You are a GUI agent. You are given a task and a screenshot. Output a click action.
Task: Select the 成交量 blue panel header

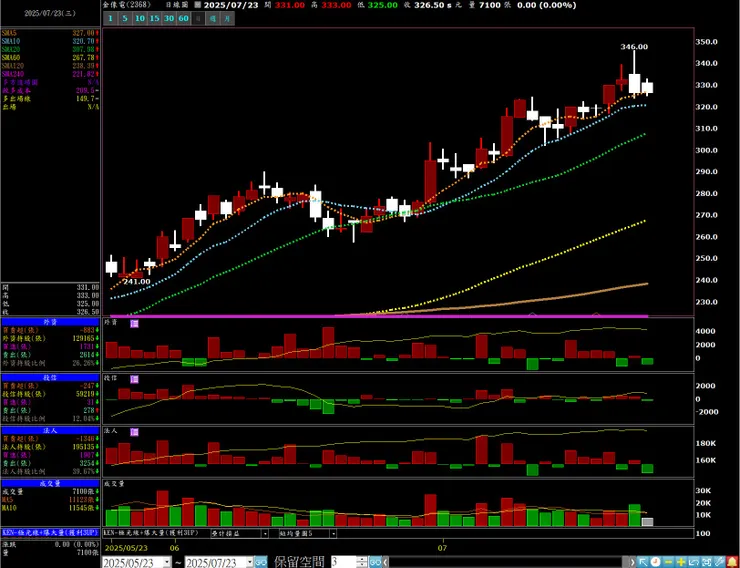(50, 484)
